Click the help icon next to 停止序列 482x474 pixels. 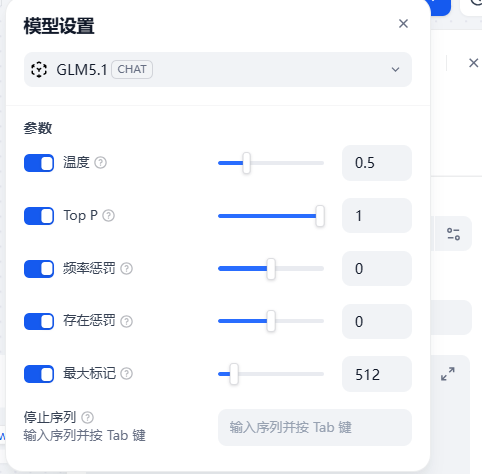[x=88, y=417]
